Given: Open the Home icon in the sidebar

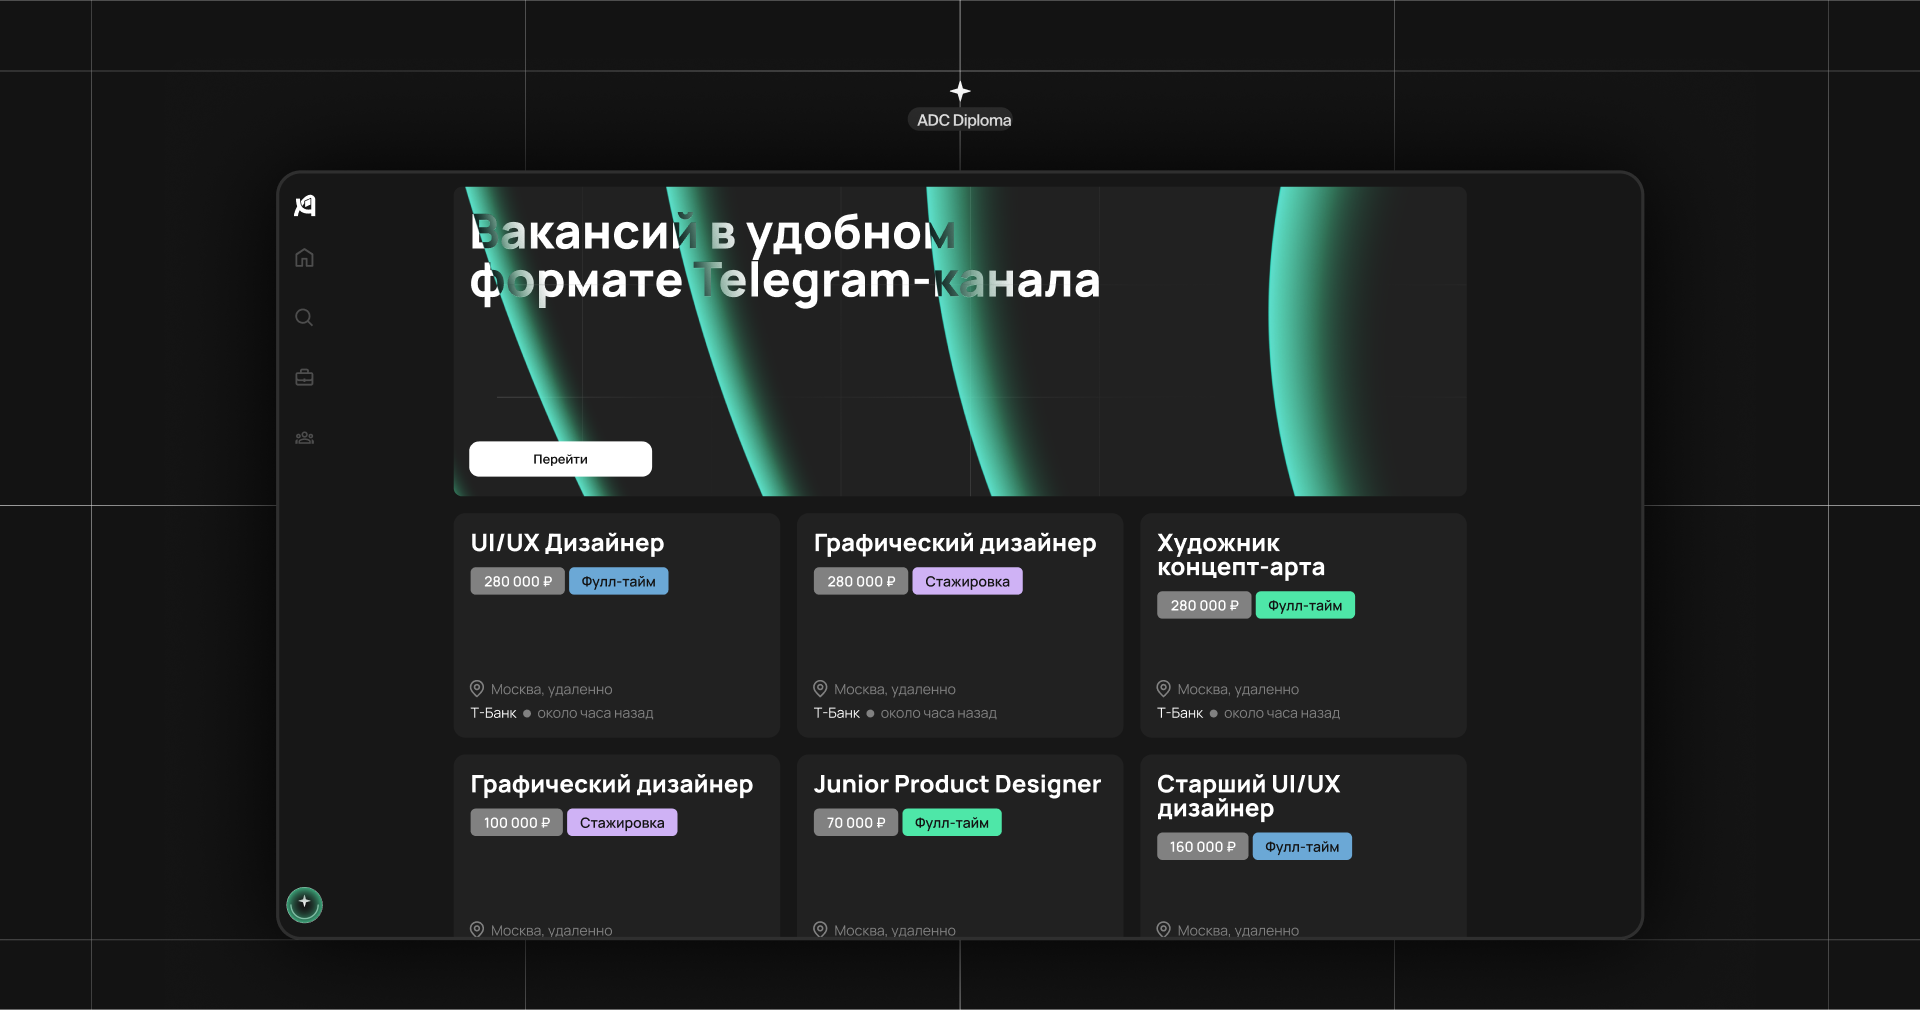Looking at the screenshot, I should tap(305, 258).
